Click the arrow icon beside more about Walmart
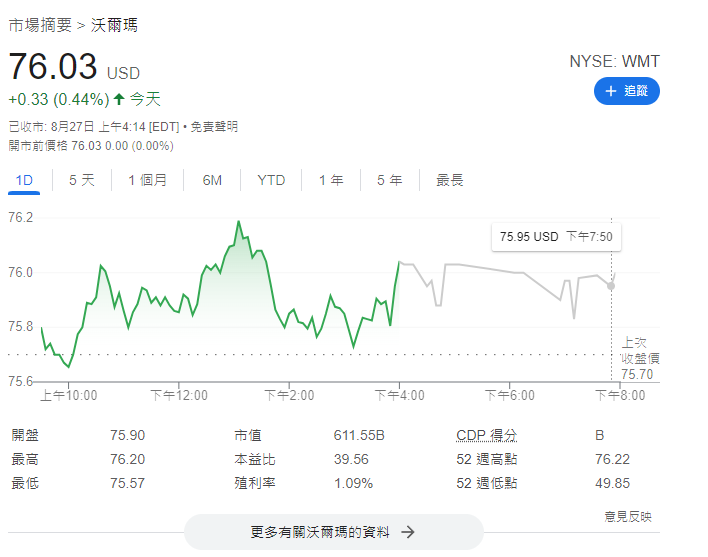 (407, 532)
